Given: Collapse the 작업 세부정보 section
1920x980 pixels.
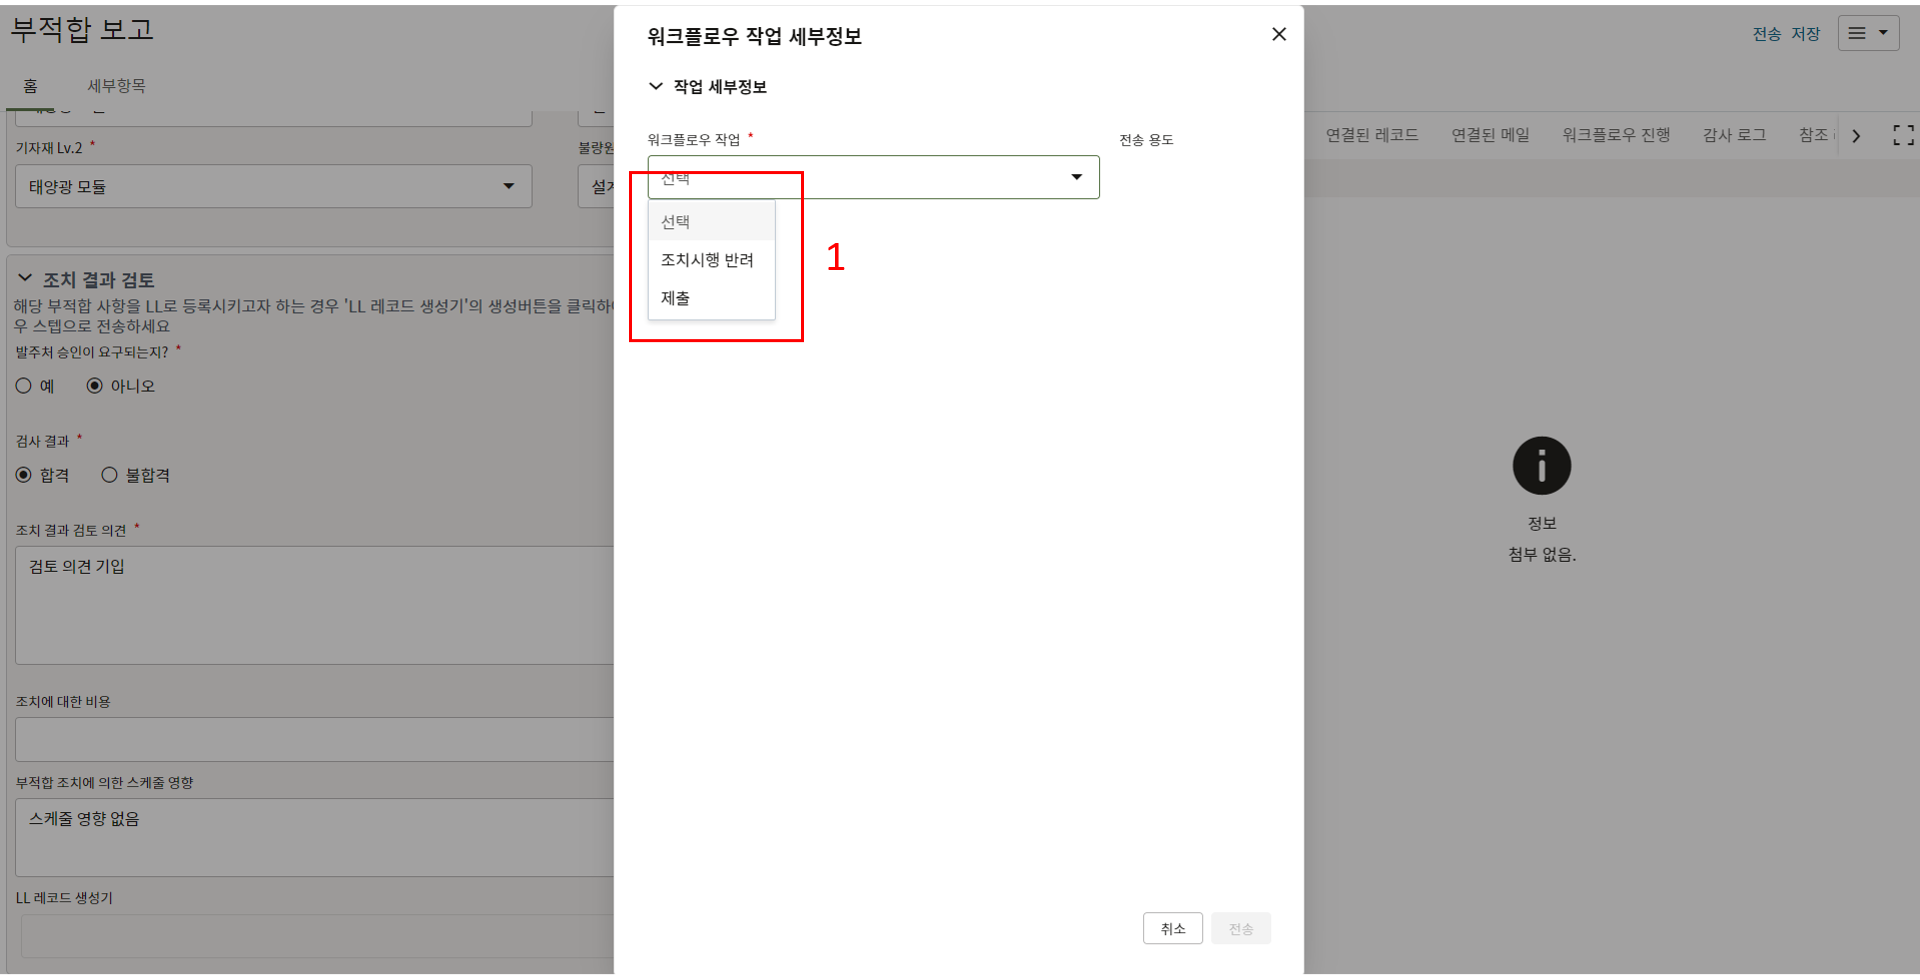Looking at the screenshot, I should (656, 87).
